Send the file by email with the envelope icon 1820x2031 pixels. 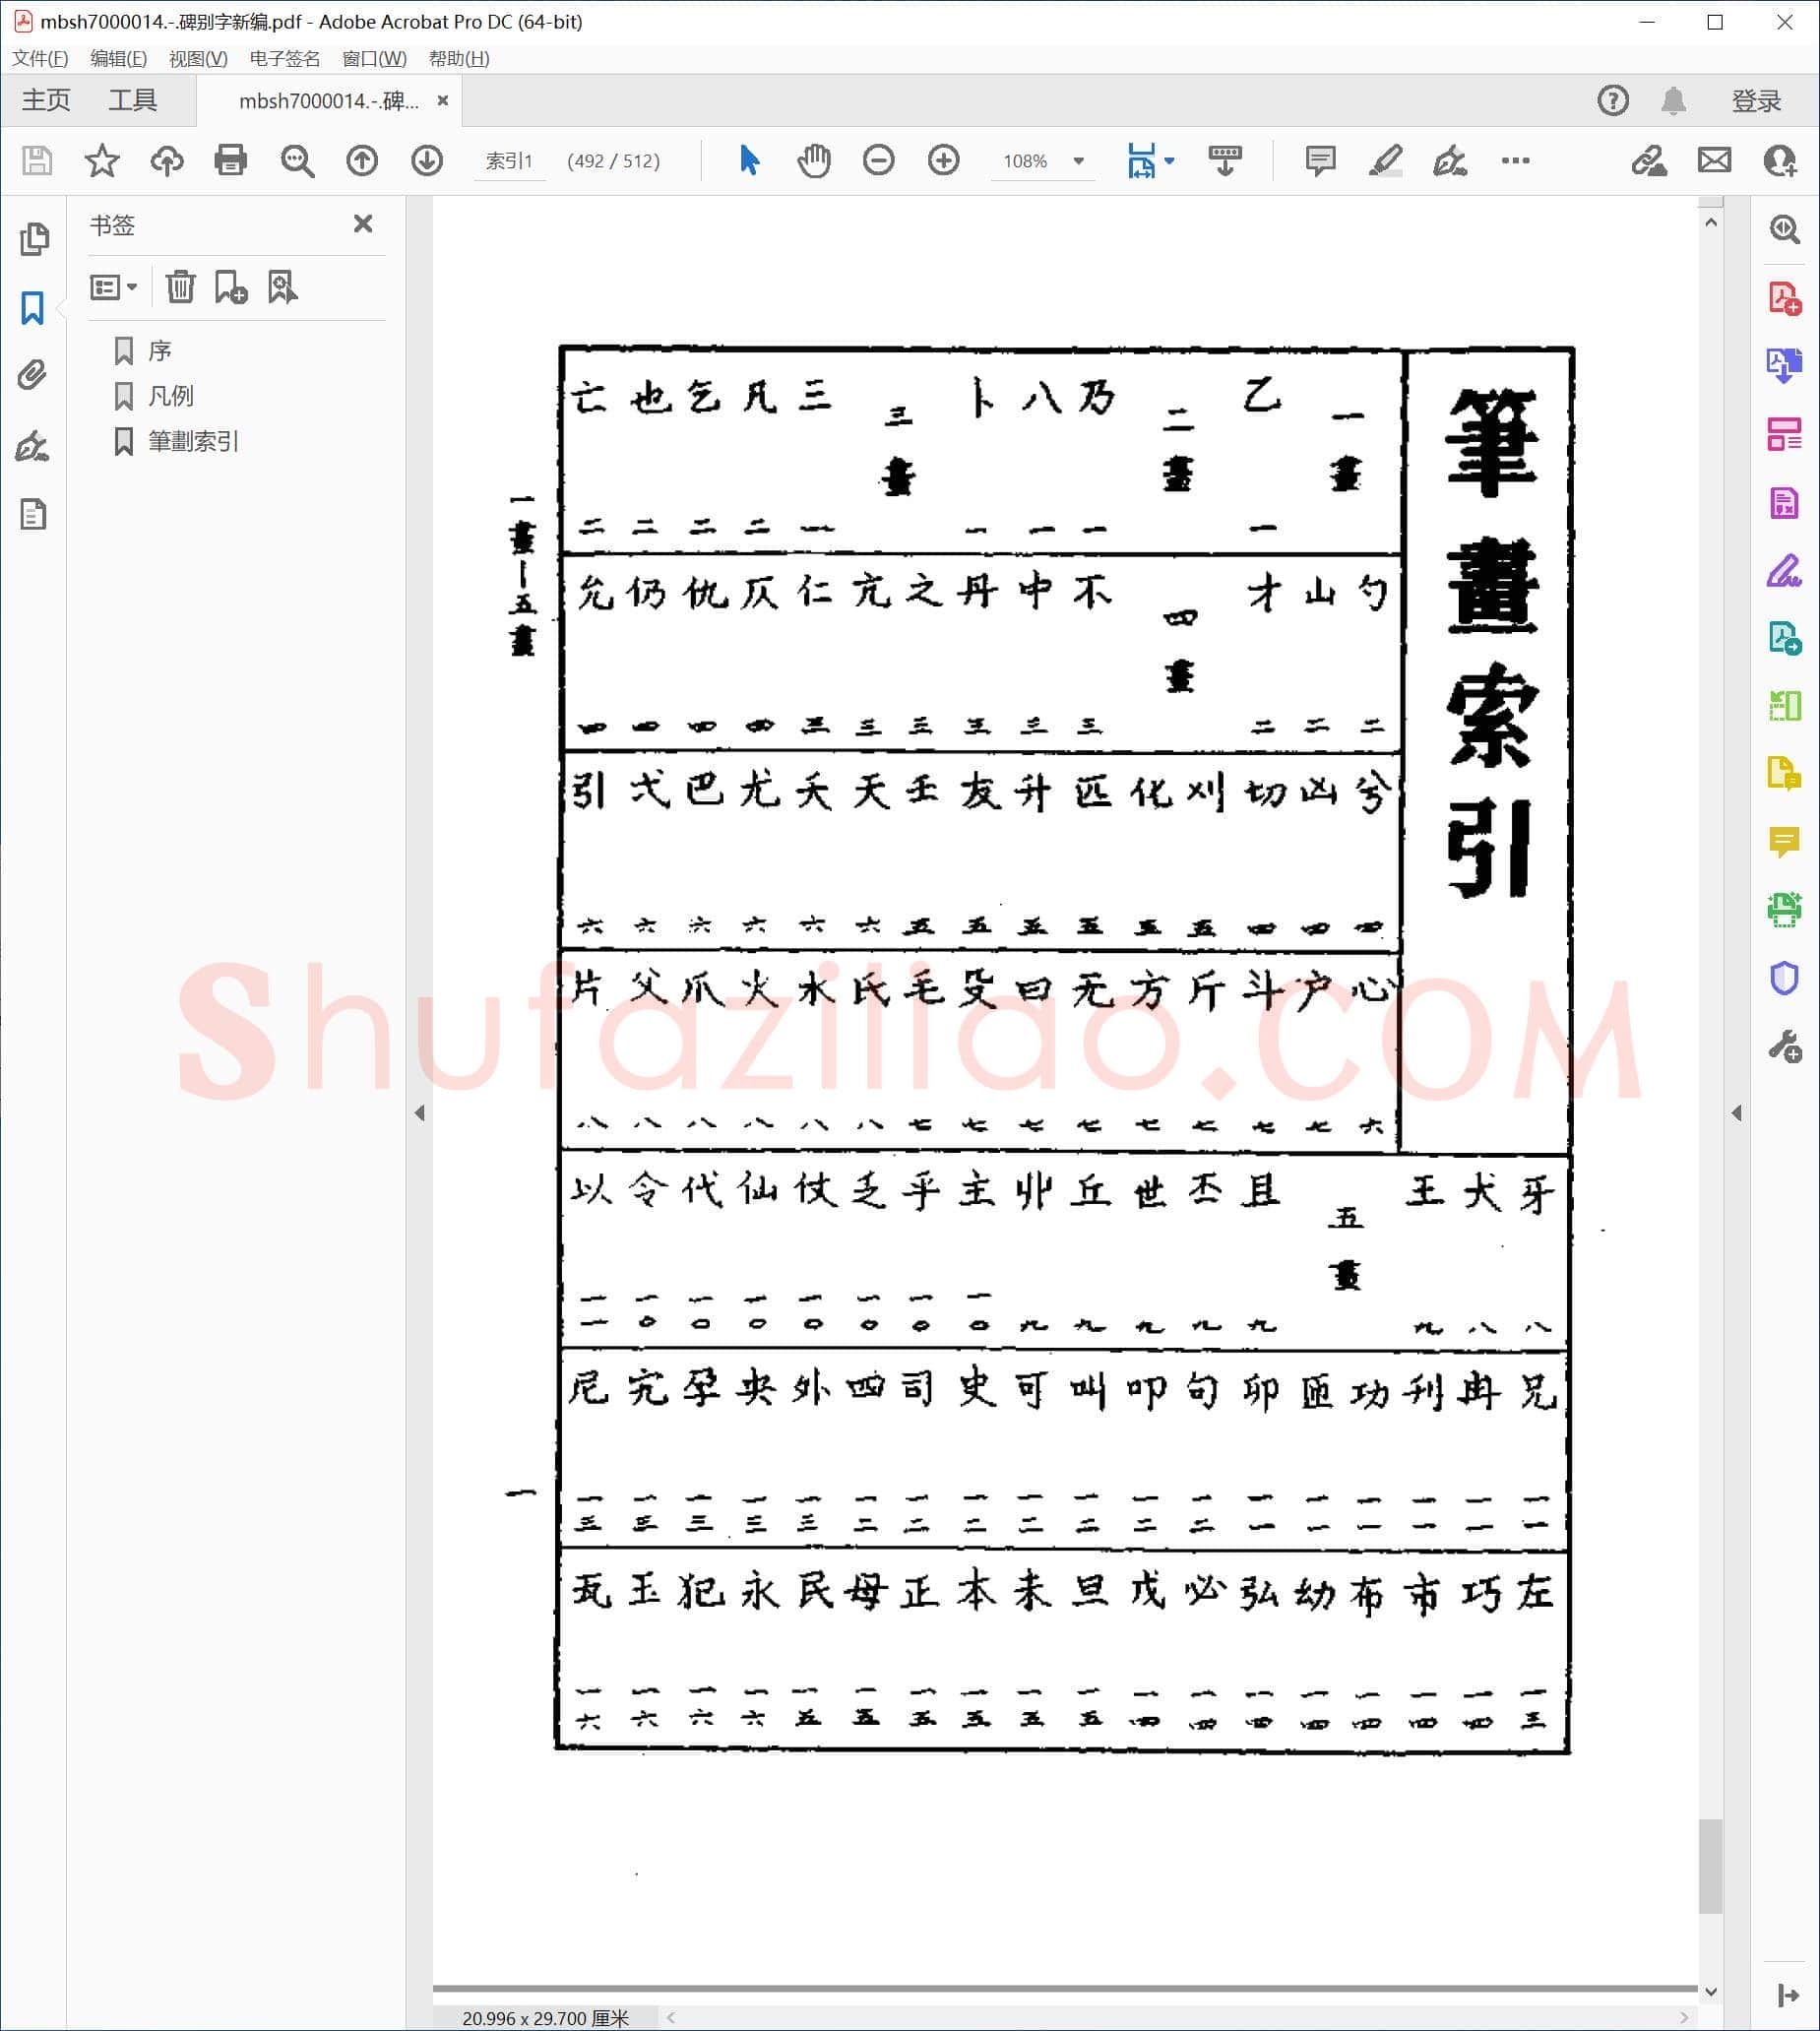(1714, 160)
